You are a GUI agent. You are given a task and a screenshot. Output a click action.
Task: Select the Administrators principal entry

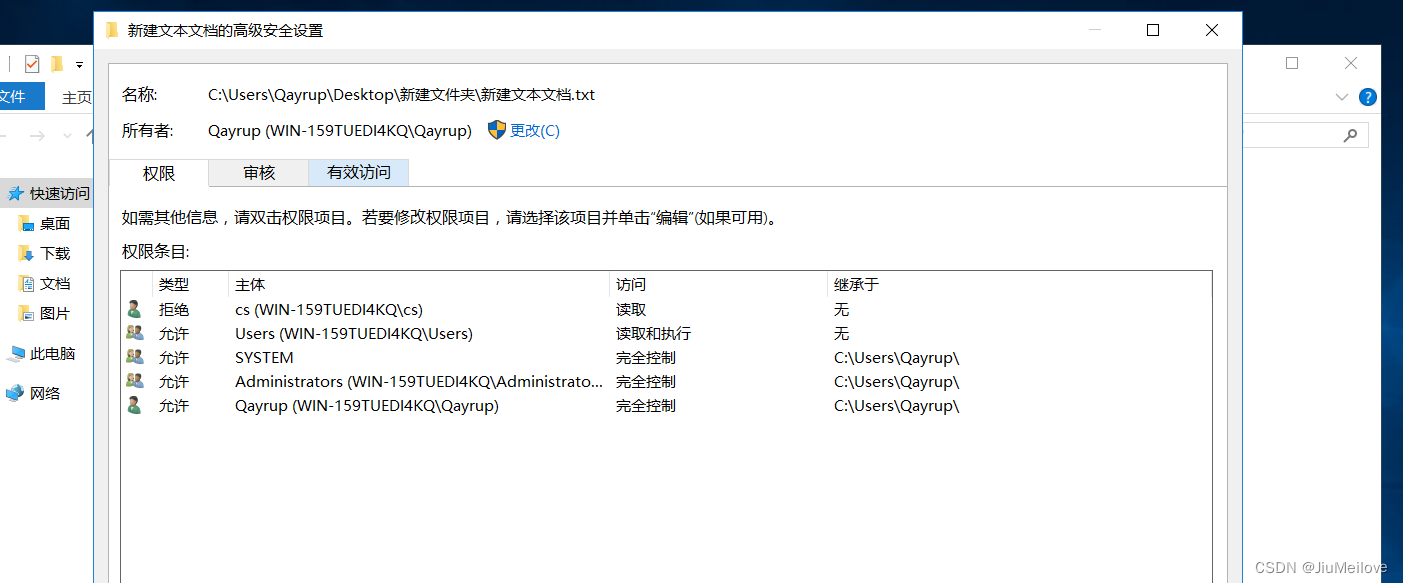pyautogui.click(x=419, y=382)
